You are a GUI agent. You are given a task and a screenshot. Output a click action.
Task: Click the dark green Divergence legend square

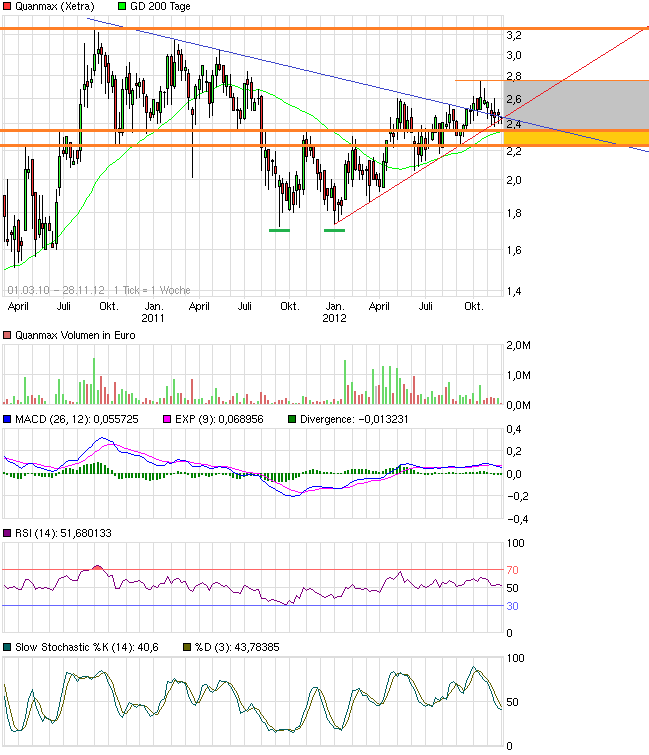[292, 420]
